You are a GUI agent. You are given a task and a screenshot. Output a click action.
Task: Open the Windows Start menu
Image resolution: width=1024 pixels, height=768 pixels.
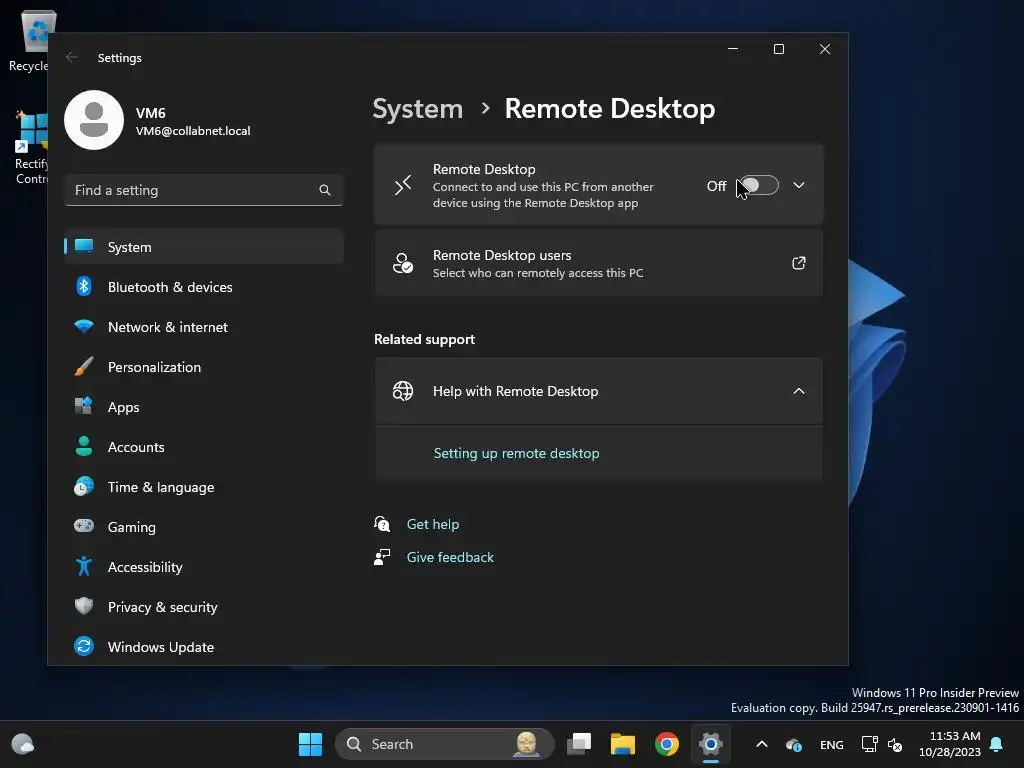coord(310,744)
